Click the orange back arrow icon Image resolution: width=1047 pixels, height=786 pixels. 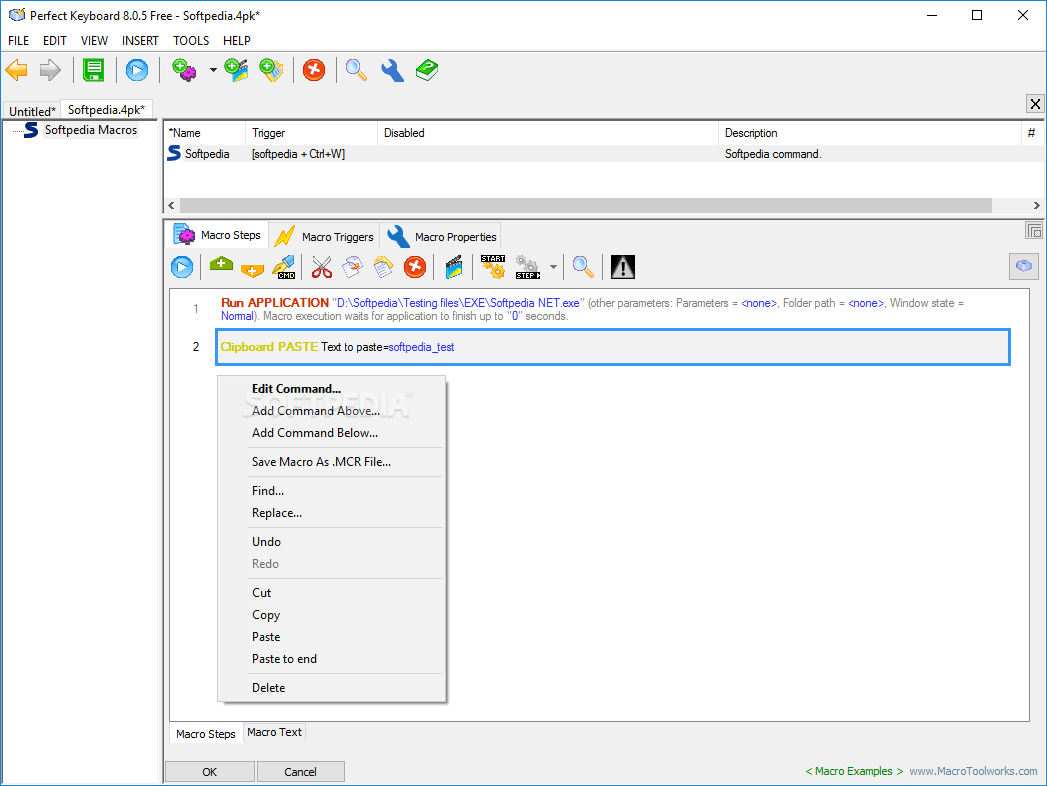(17, 70)
